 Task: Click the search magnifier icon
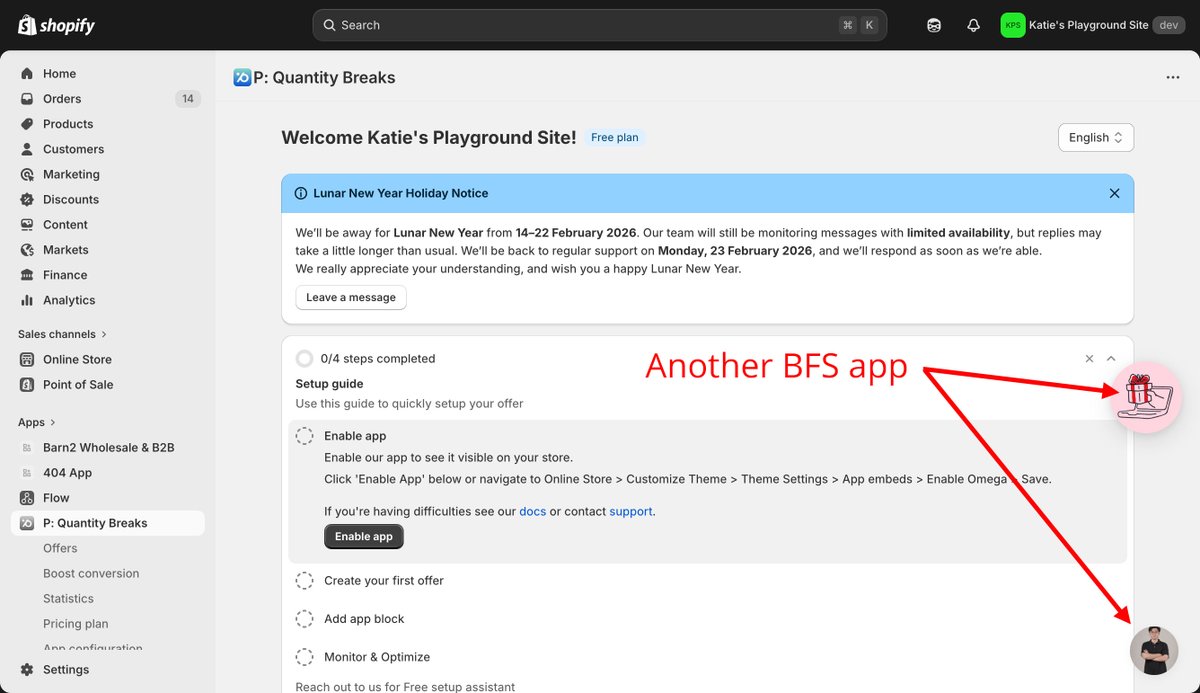tap(329, 25)
